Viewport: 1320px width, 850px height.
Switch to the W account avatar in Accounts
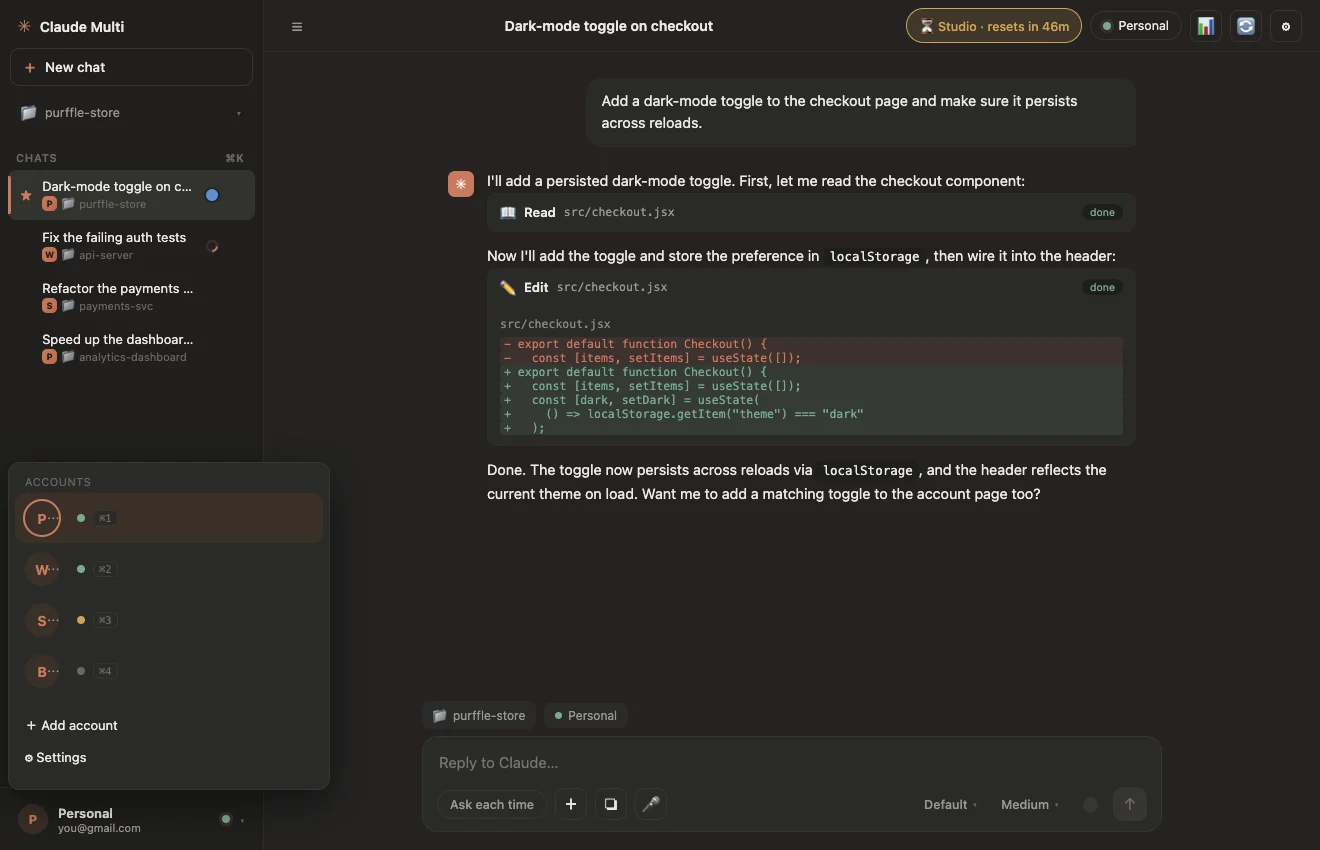coord(42,569)
